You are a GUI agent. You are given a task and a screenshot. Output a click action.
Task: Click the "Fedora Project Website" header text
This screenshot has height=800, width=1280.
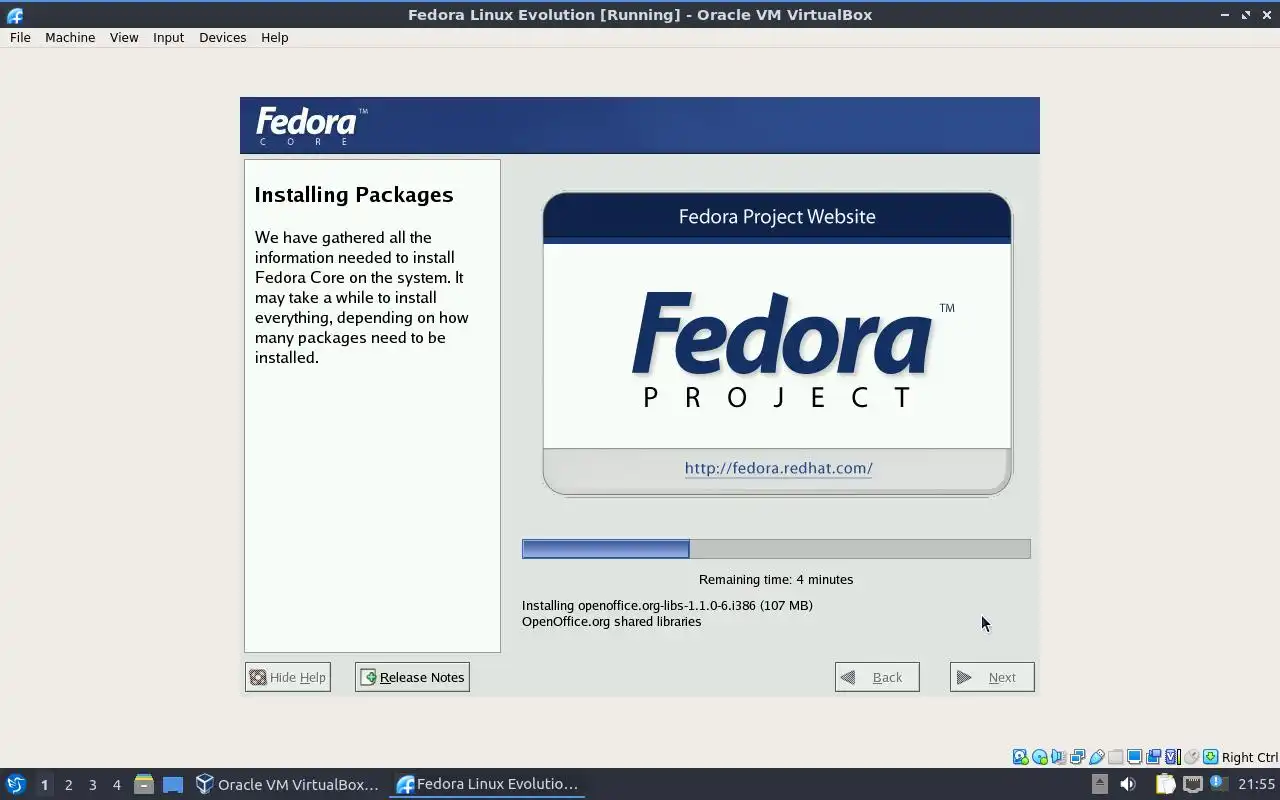pos(777,217)
